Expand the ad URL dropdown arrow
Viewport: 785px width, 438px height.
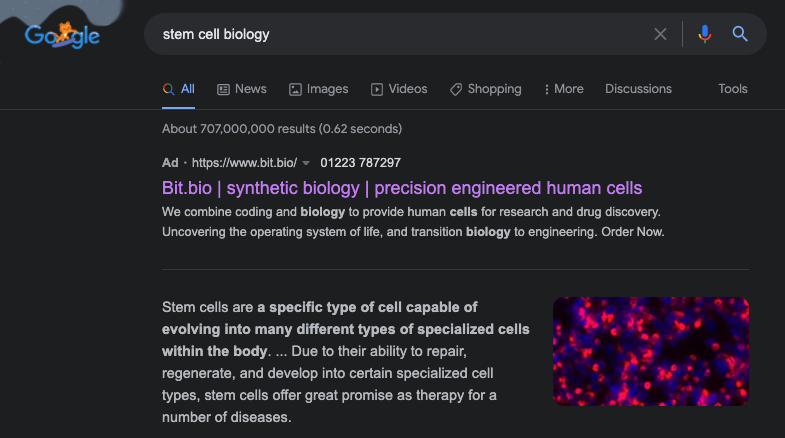pyautogui.click(x=306, y=163)
